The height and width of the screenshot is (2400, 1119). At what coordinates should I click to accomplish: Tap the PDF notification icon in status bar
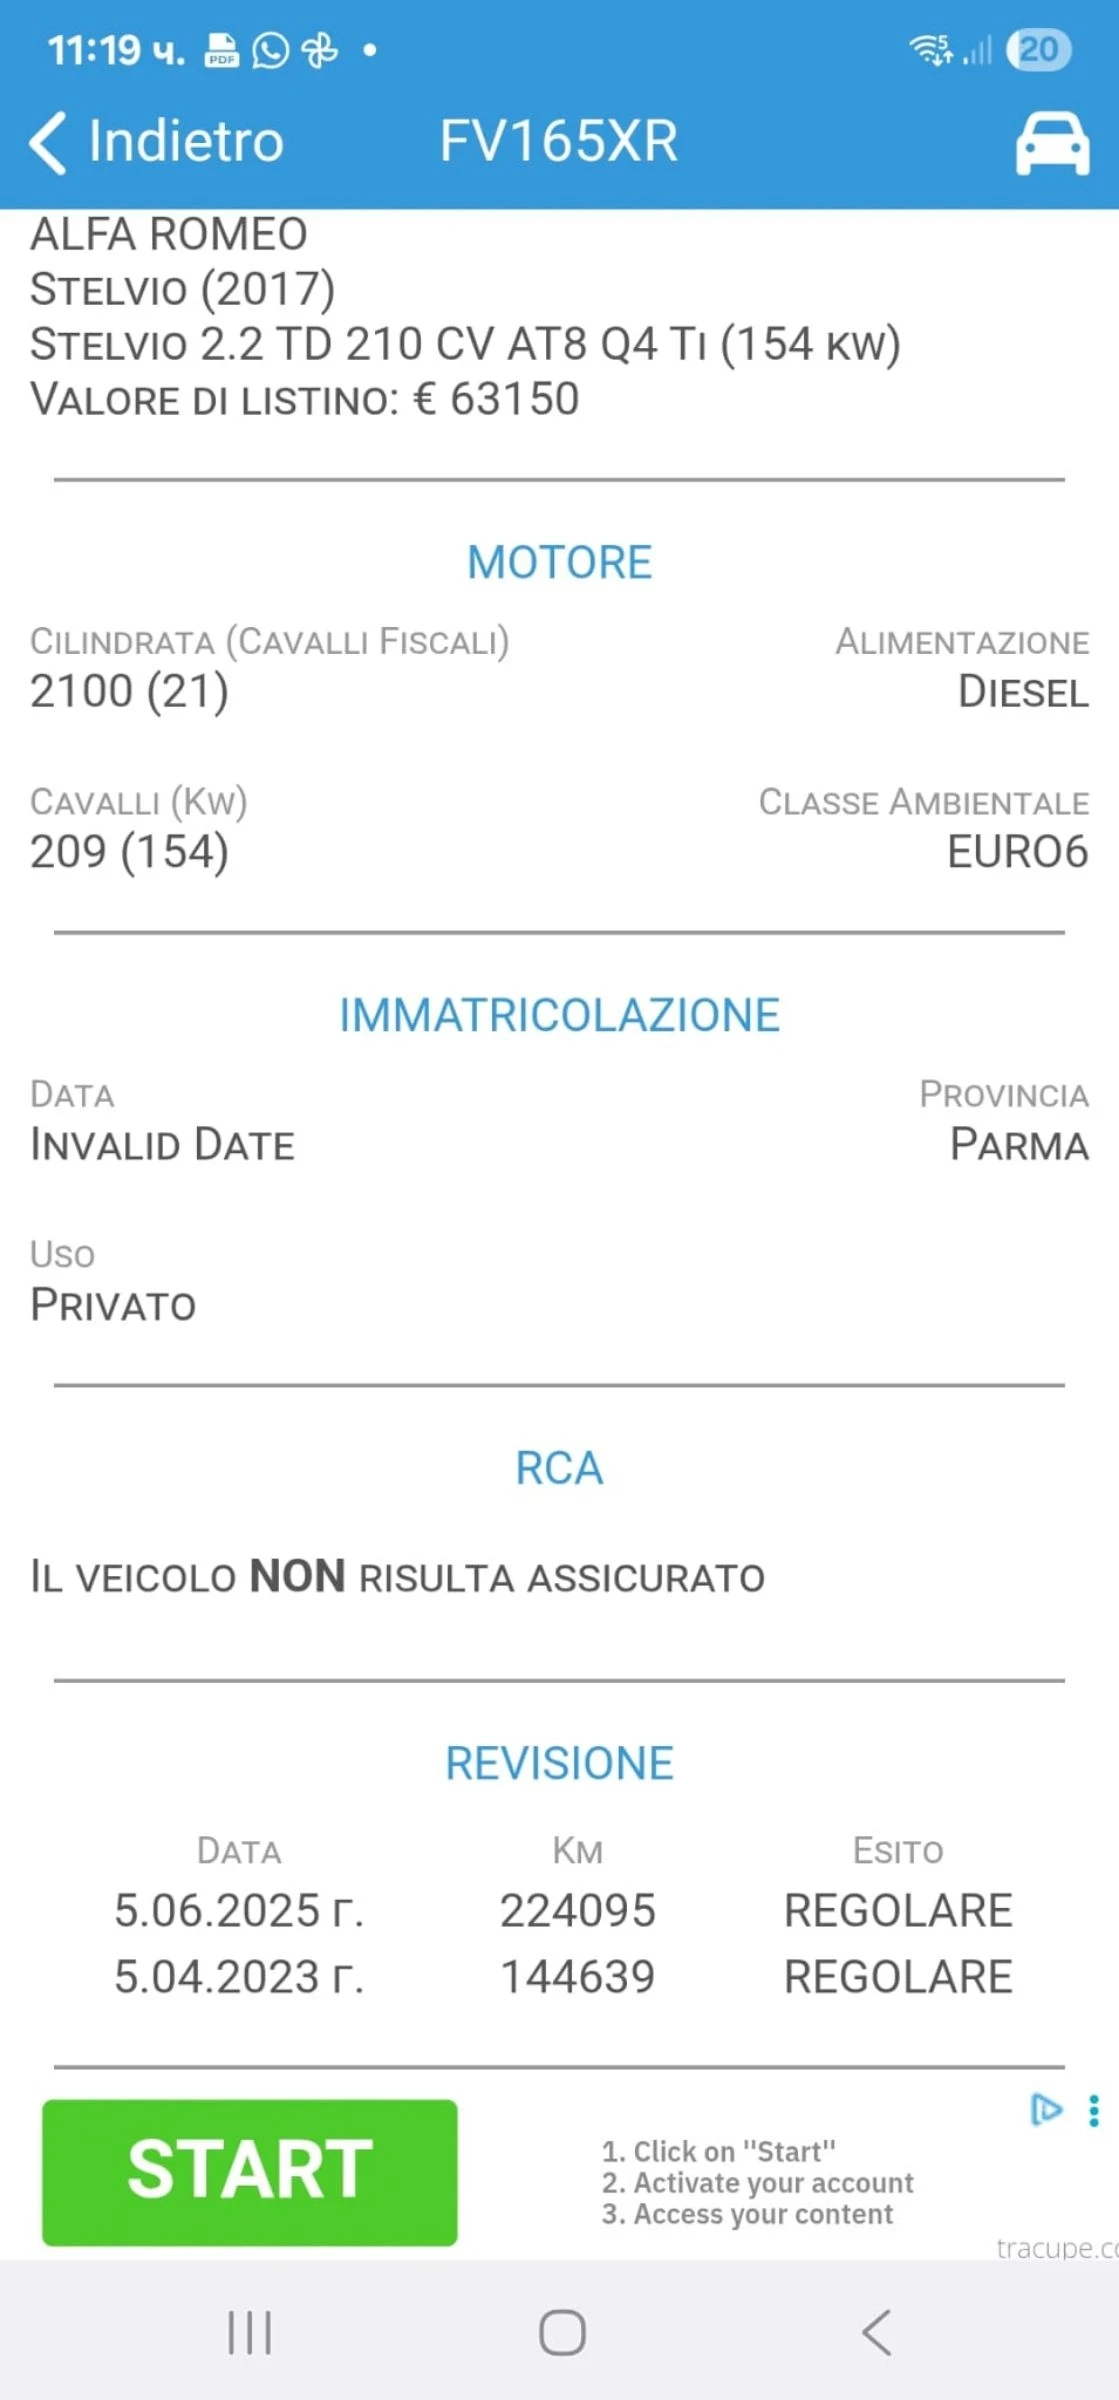(221, 50)
